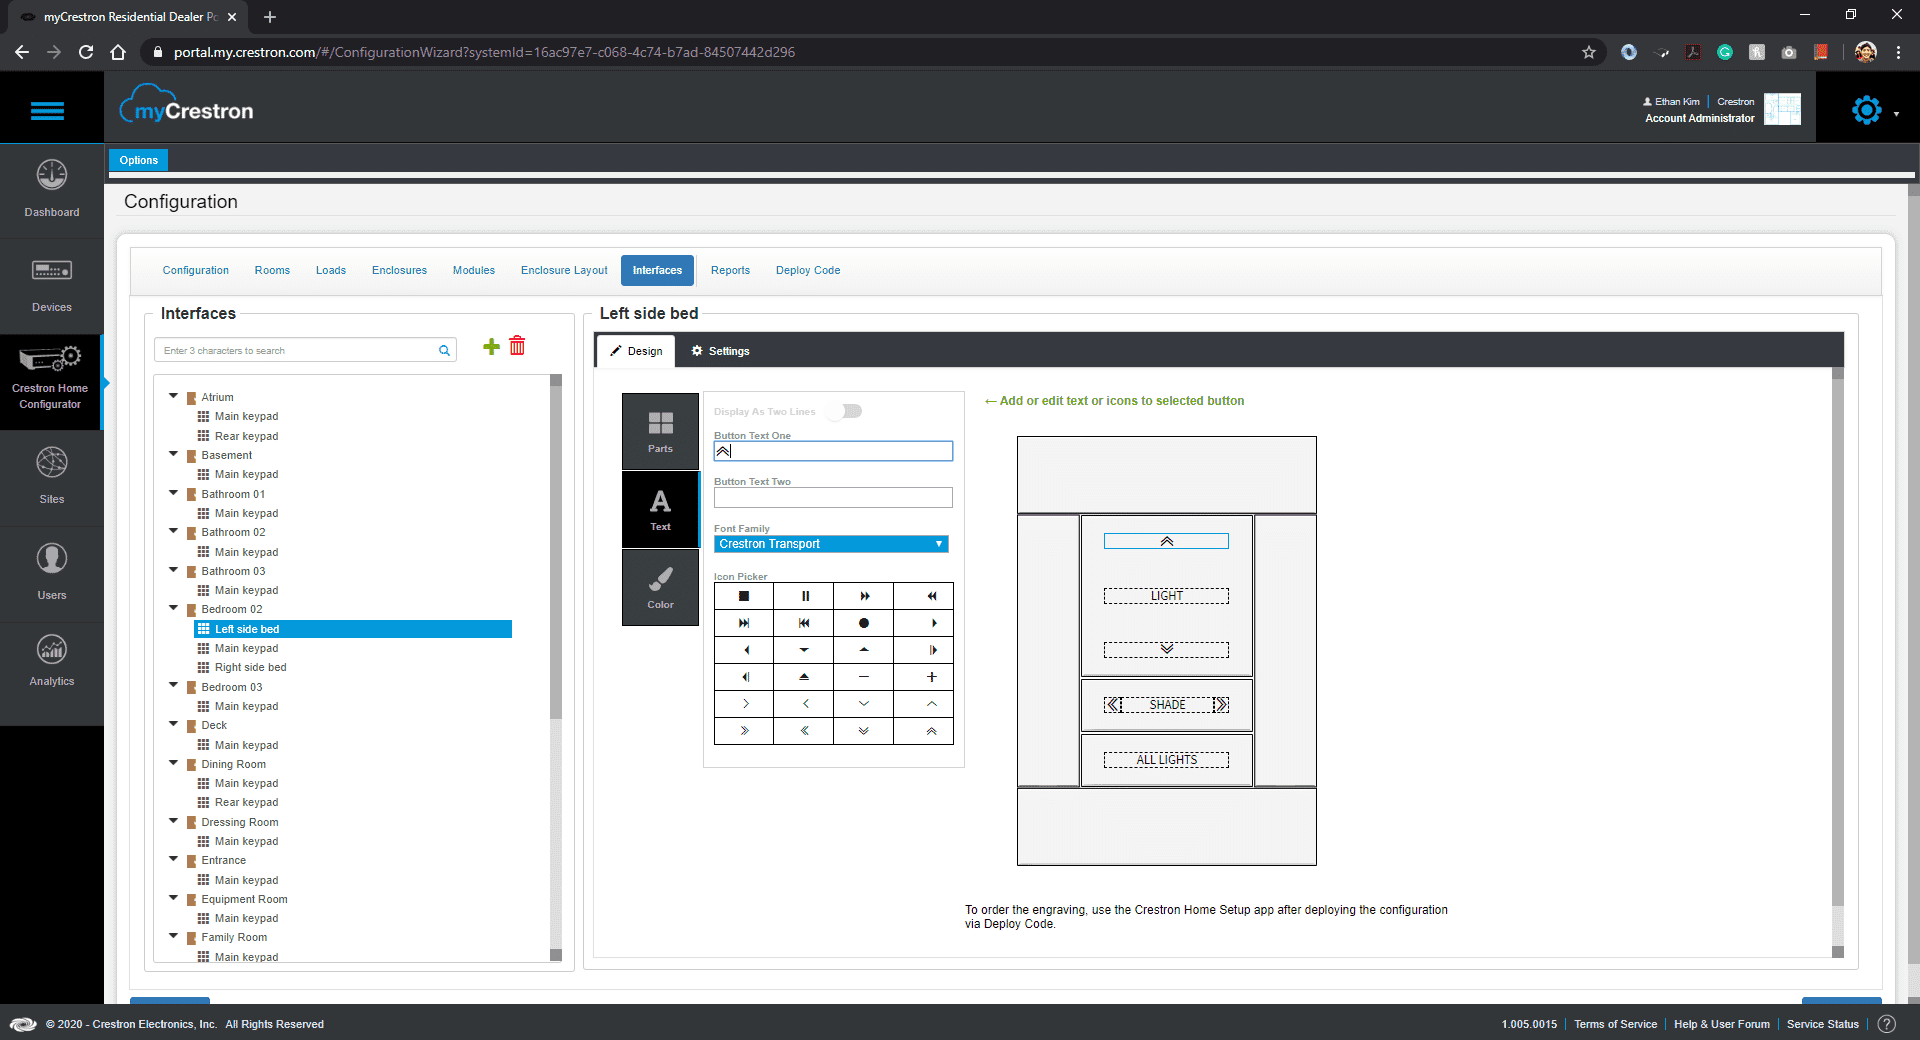Pick the pause icon in Icon Picker
This screenshot has height=1040, width=1920.
pos(804,596)
